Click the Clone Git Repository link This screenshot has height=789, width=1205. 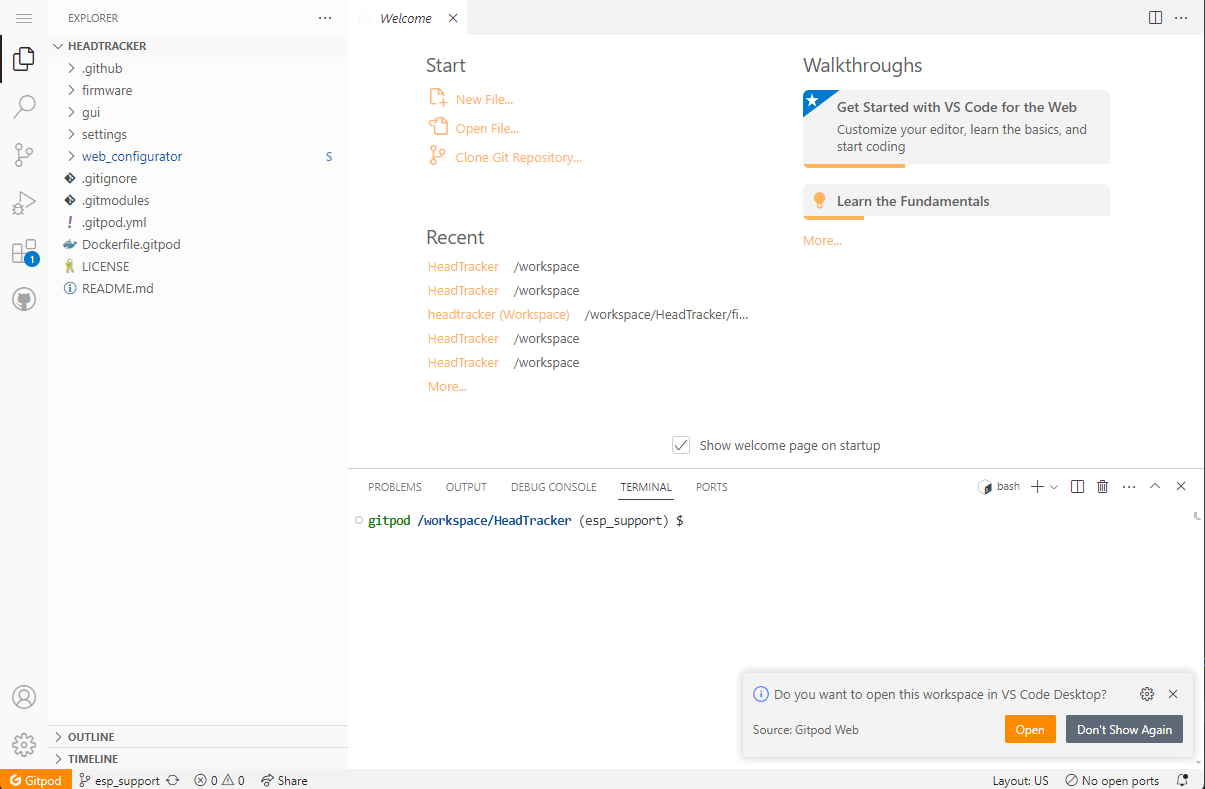[x=518, y=157]
